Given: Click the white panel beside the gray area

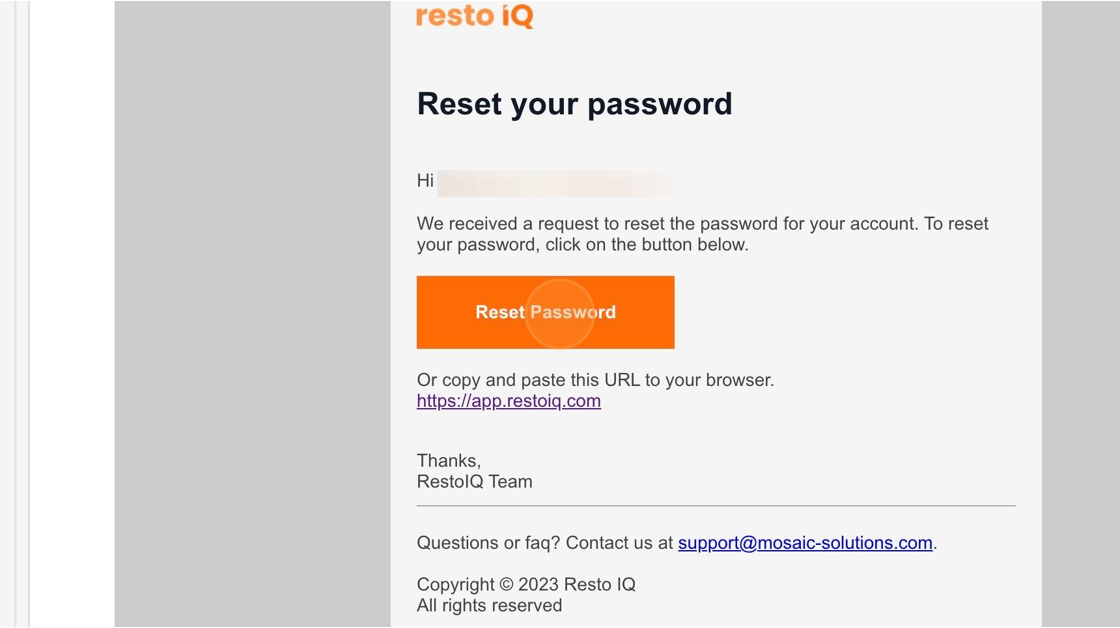Looking at the screenshot, I should (x=71, y=314).
